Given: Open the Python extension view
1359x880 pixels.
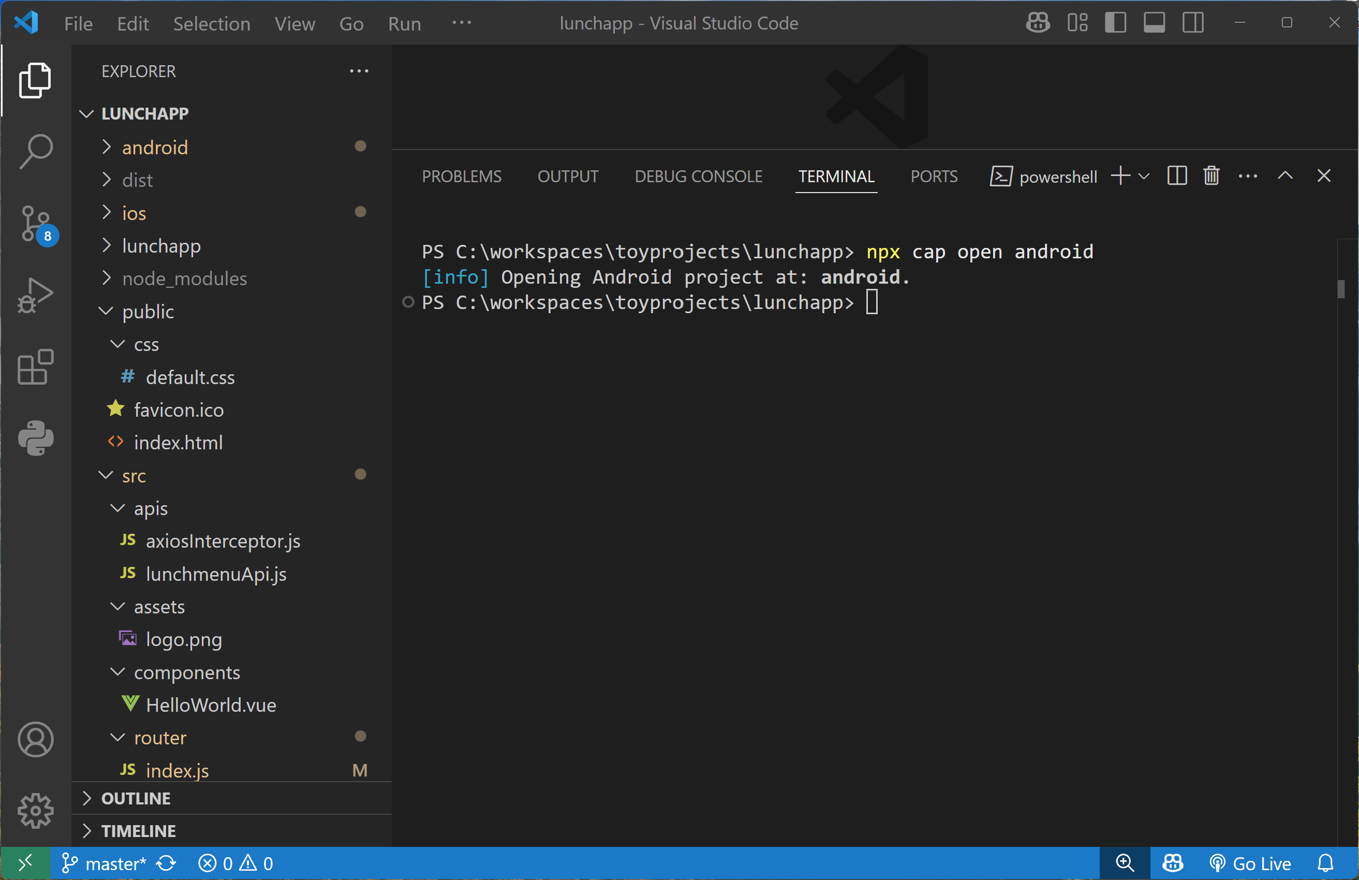Looking at the screenshot, I should pos(35,438).
